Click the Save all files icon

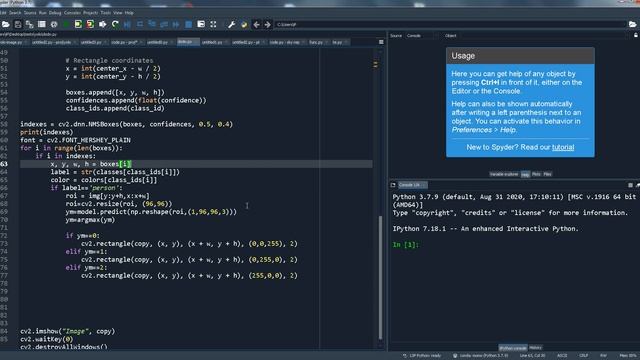tap(29, 24)
